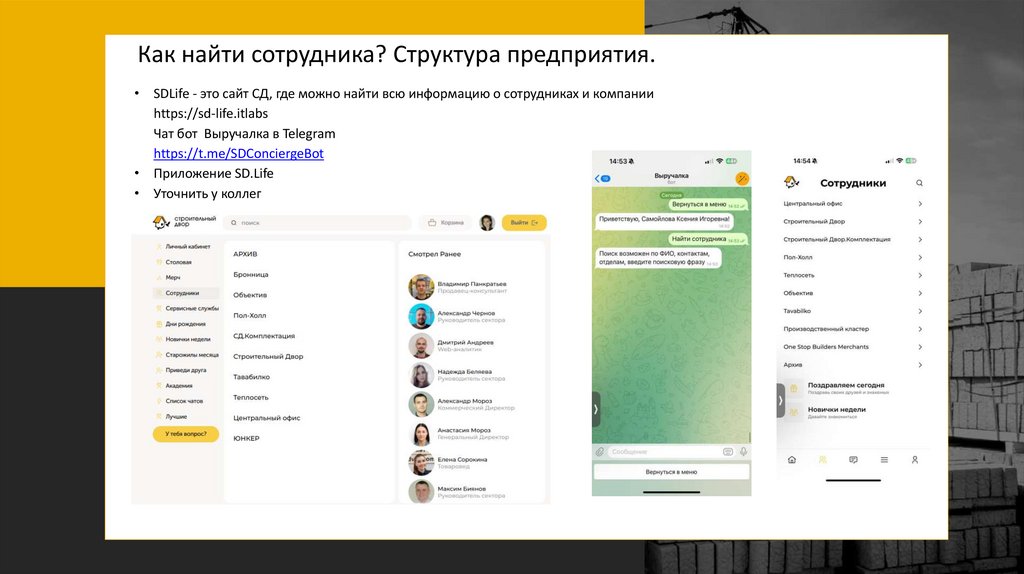
Task: Click the Лучшие sidebar icon
Action: point(159,417)
